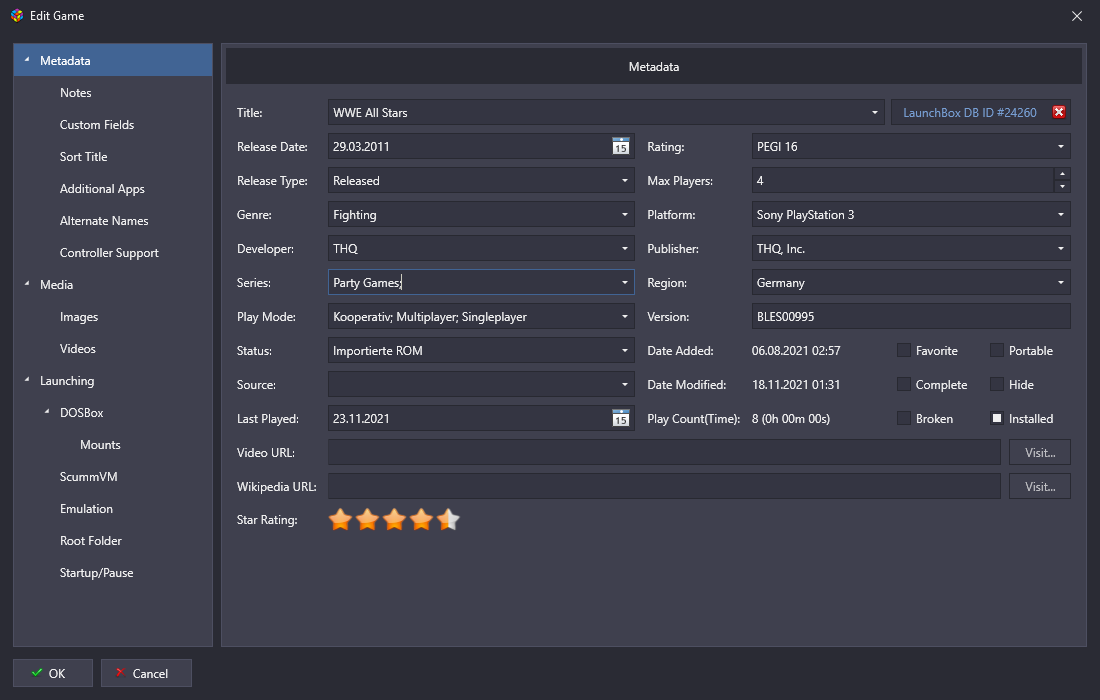This screenshot has height=700, width=1100.
Task: Uncheck the Installed checkbox
Action: point(996,419)
